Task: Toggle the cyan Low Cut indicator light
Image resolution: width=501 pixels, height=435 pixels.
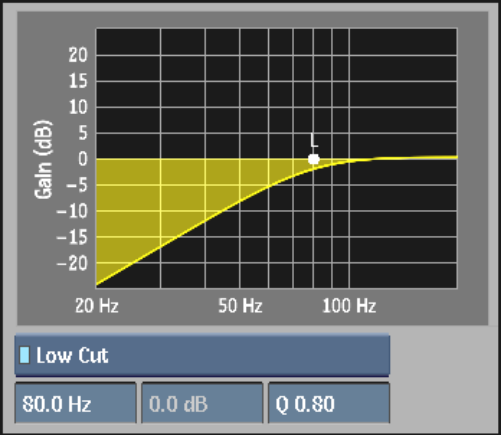Action: pyautogui.click(x=24, y=355)
